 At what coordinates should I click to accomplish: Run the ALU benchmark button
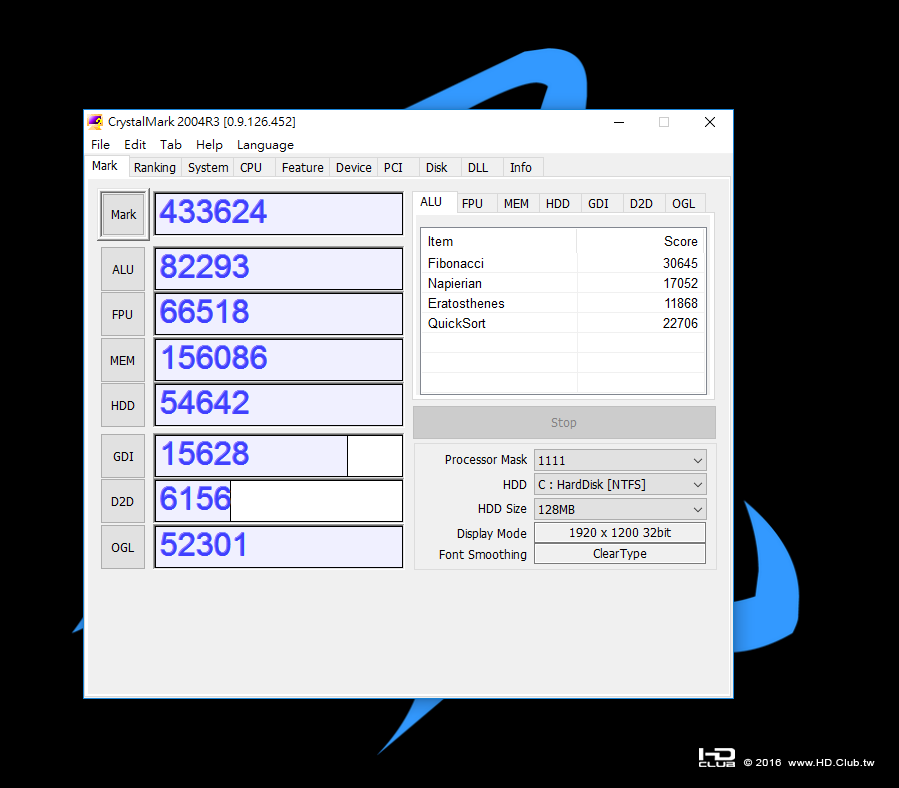click(x=123, y=270)
